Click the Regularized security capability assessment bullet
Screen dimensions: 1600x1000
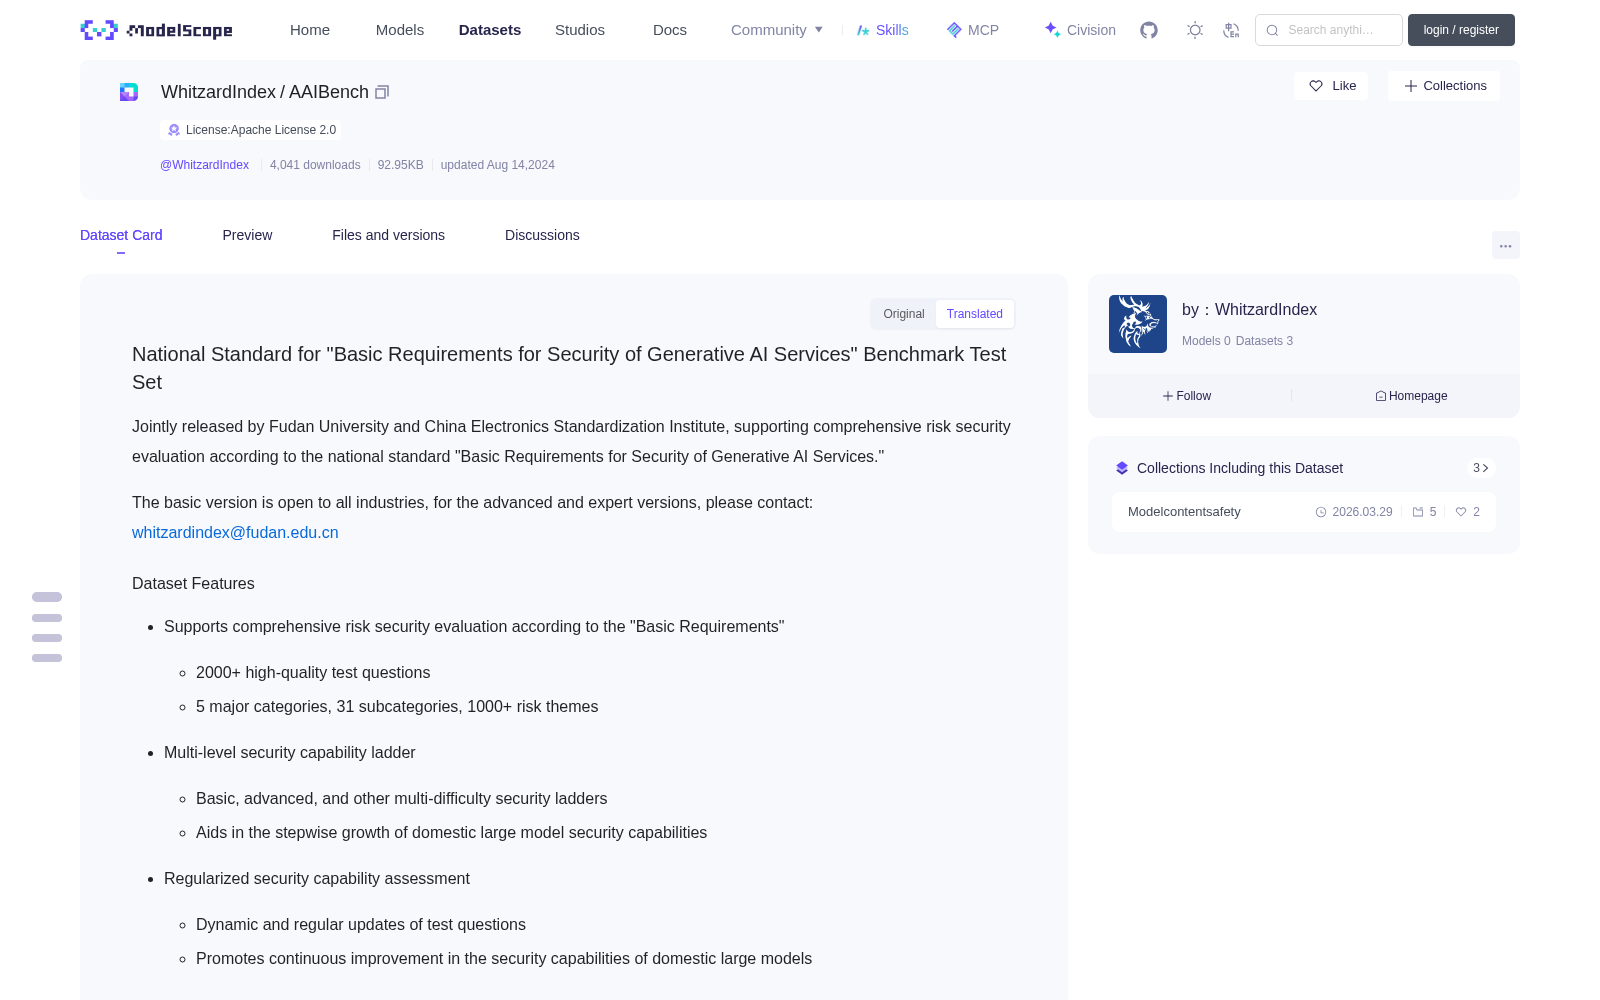(x=317, y=878)
